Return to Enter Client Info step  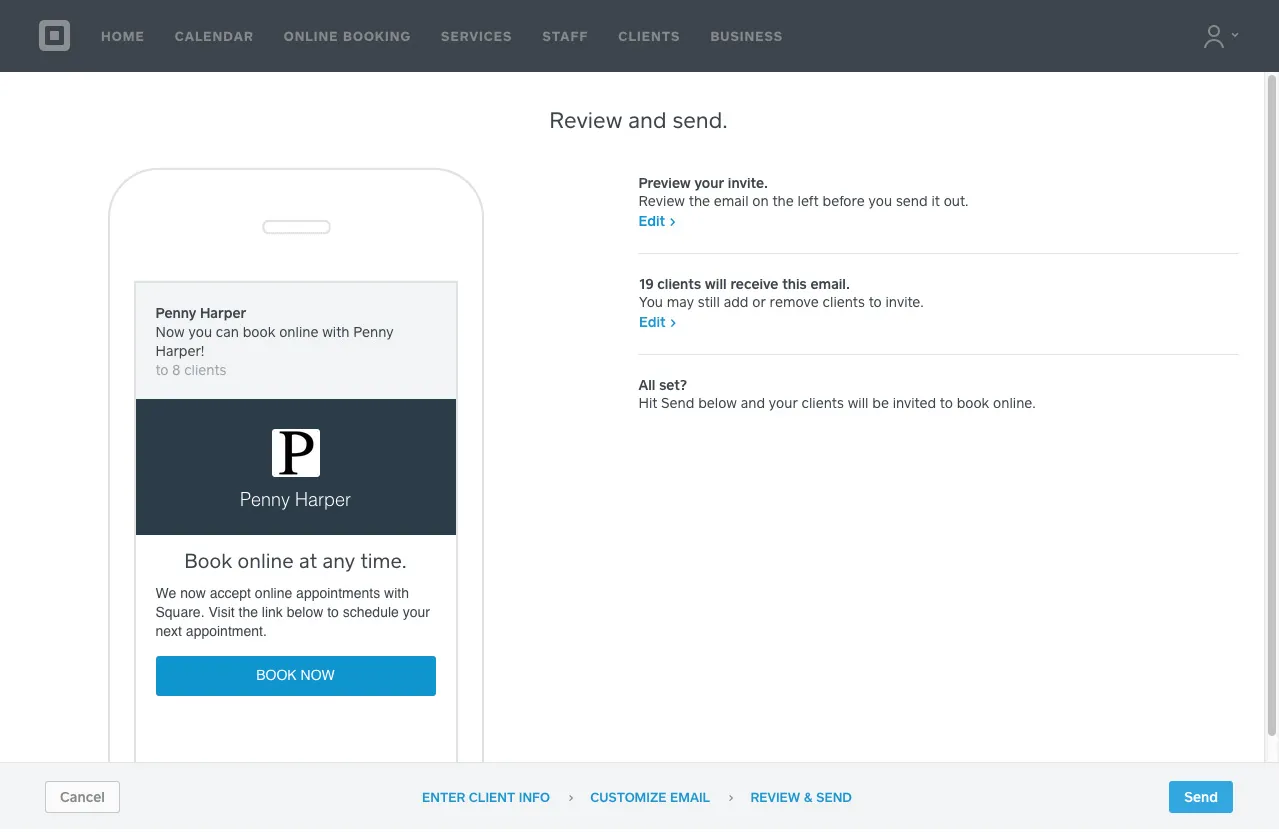point(486,798)
